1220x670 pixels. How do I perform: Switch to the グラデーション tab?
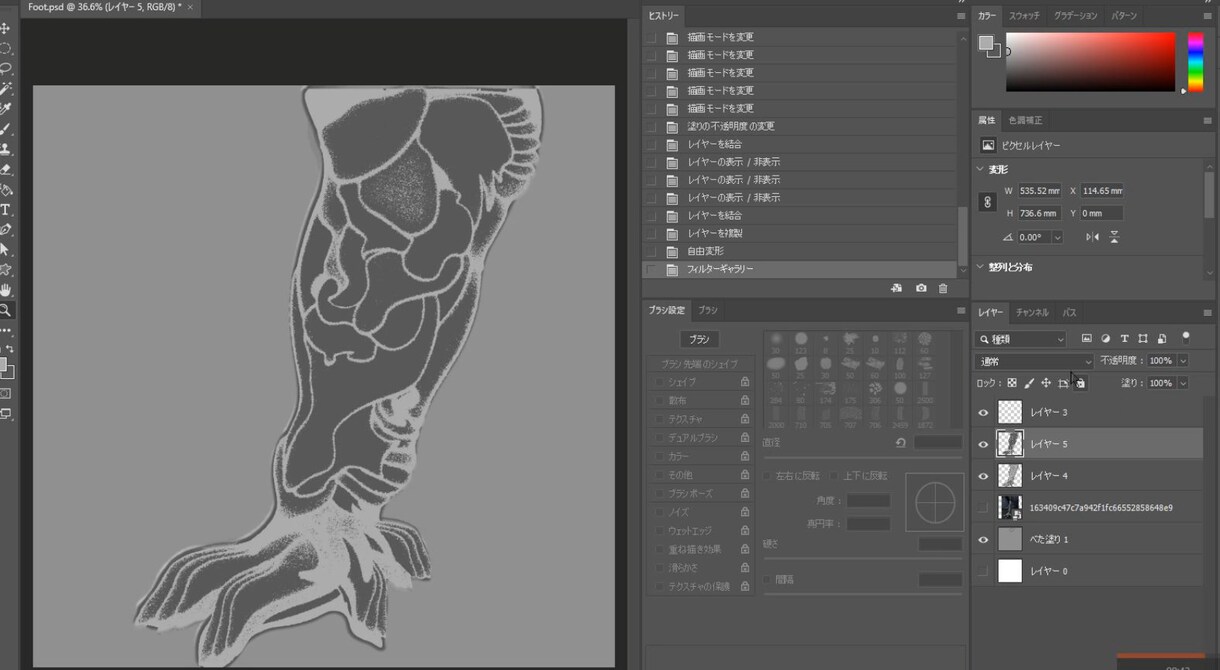click(1076, 16)
